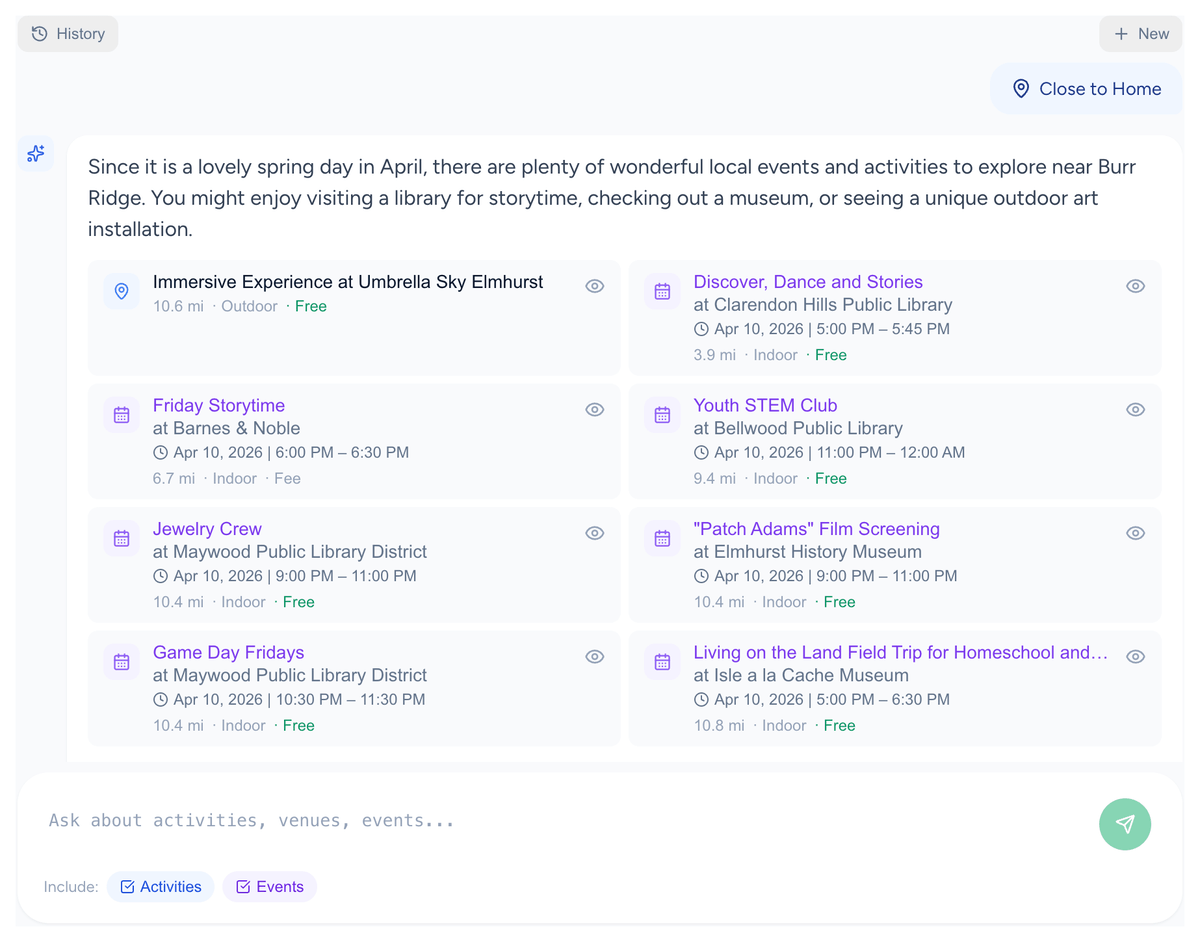Click the Close to Home chip
Viewport: 1200px width, 942px height.
click(1086, 89)
